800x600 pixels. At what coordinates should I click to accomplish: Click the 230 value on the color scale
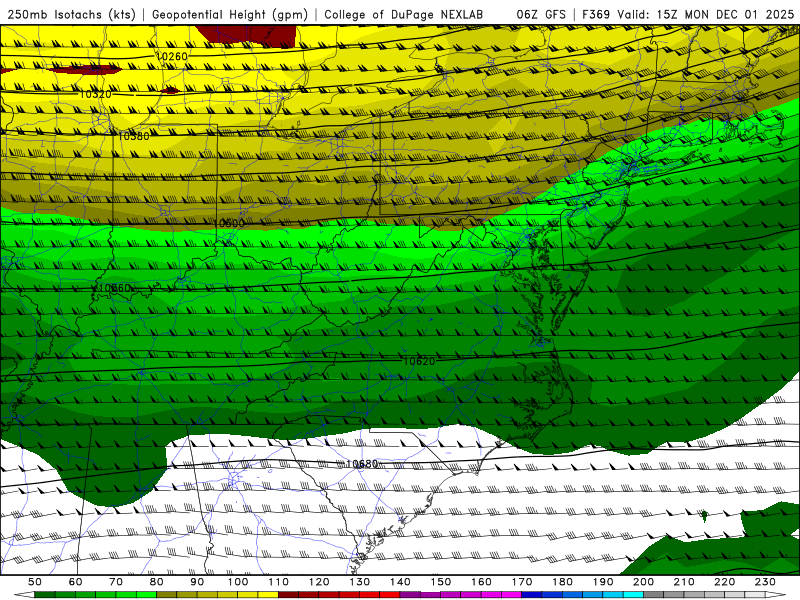765,582
